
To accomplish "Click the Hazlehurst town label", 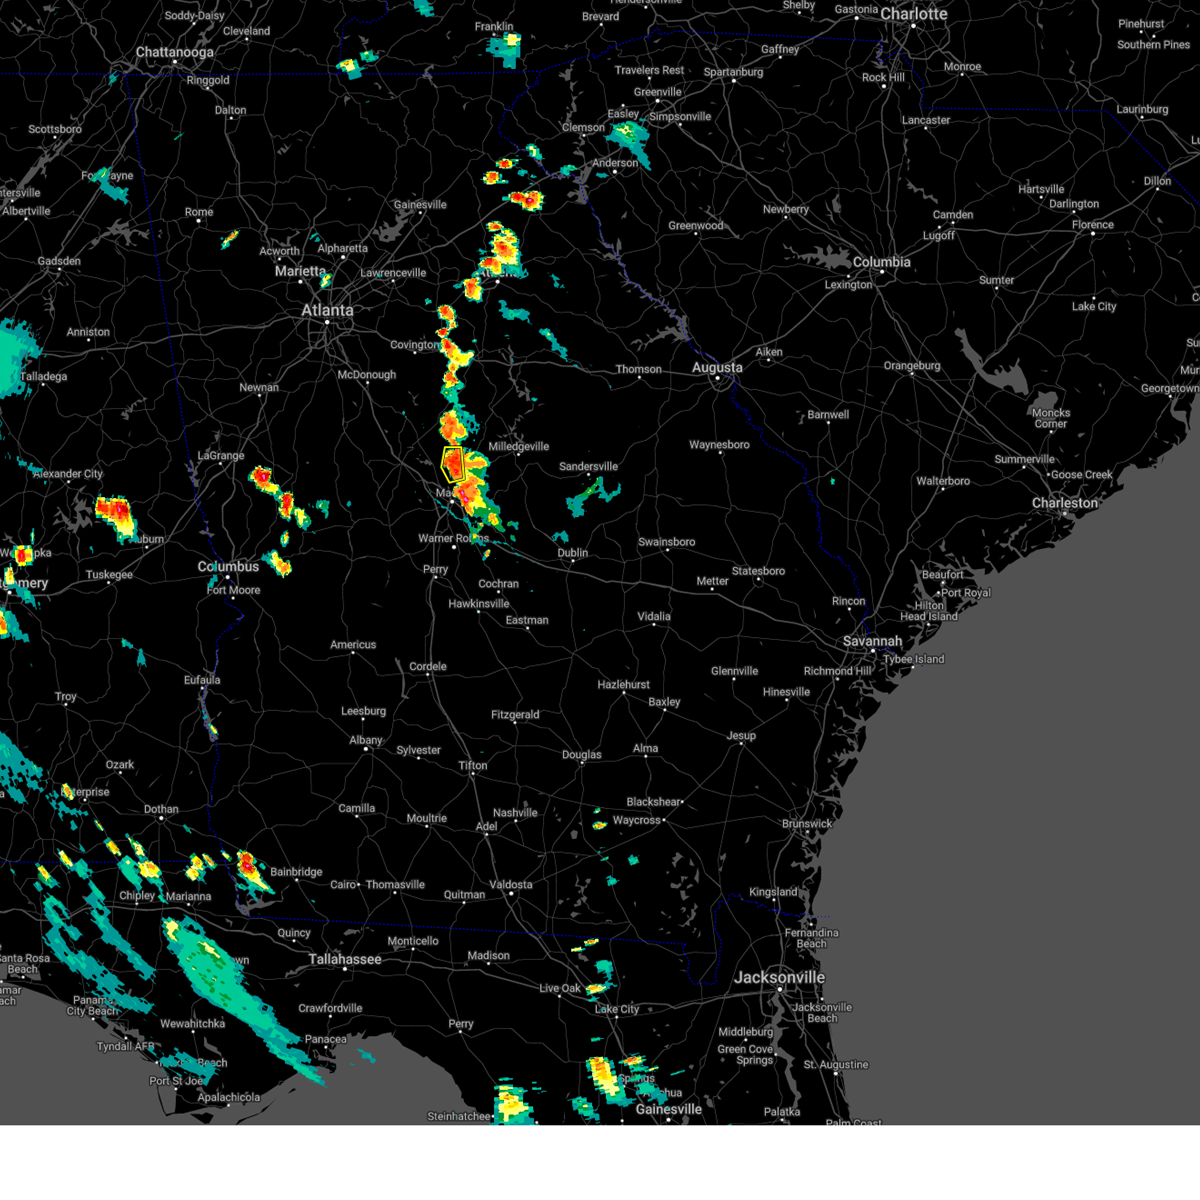I will pyautogui.click(x=624, y=685).
